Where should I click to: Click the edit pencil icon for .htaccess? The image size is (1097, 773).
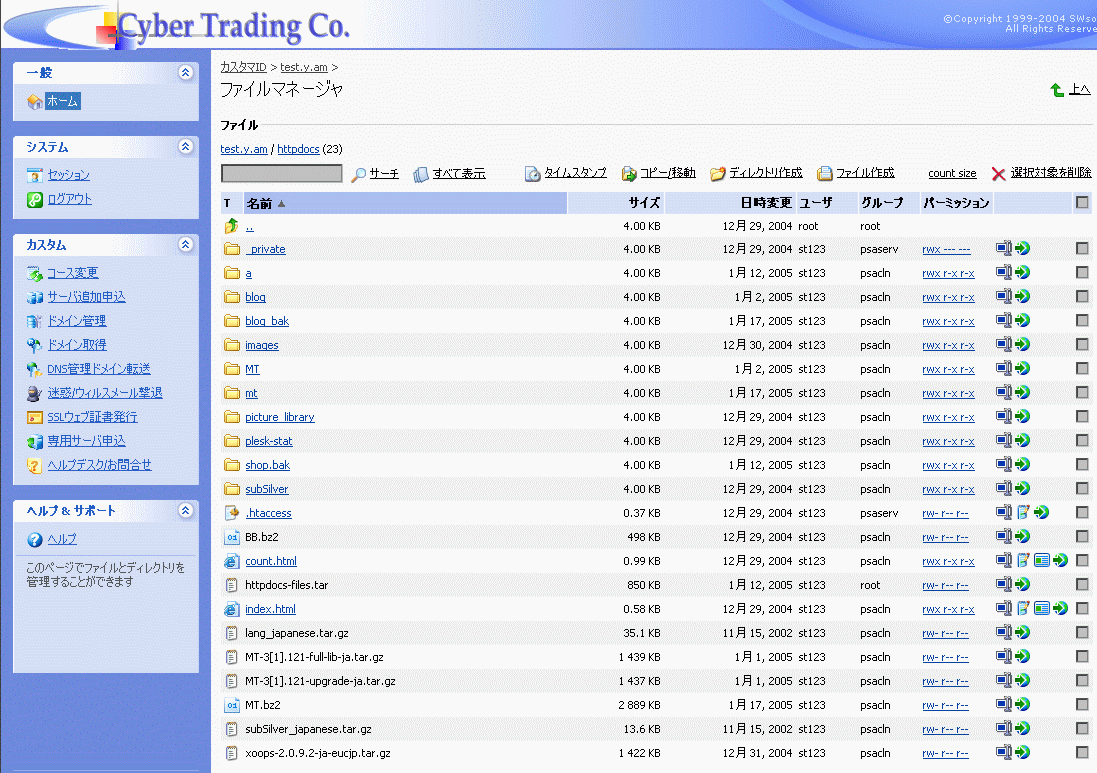coord(1023,513)
